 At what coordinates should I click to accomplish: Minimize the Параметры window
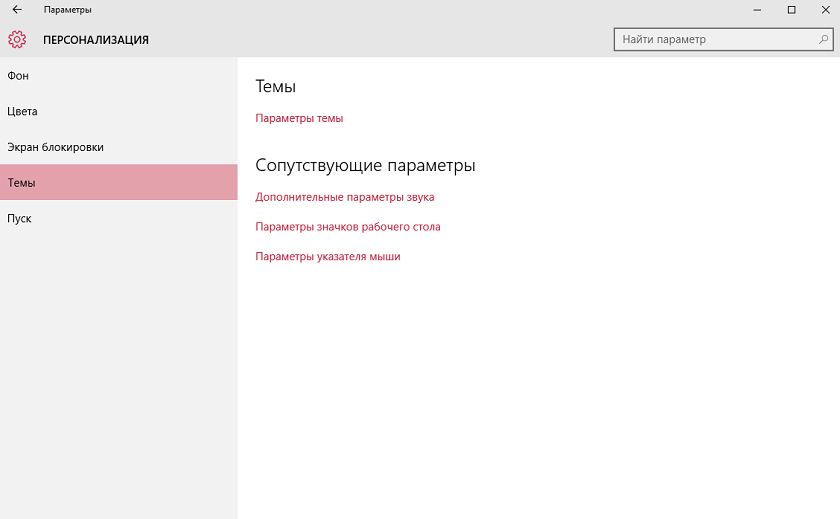[757, 10]
